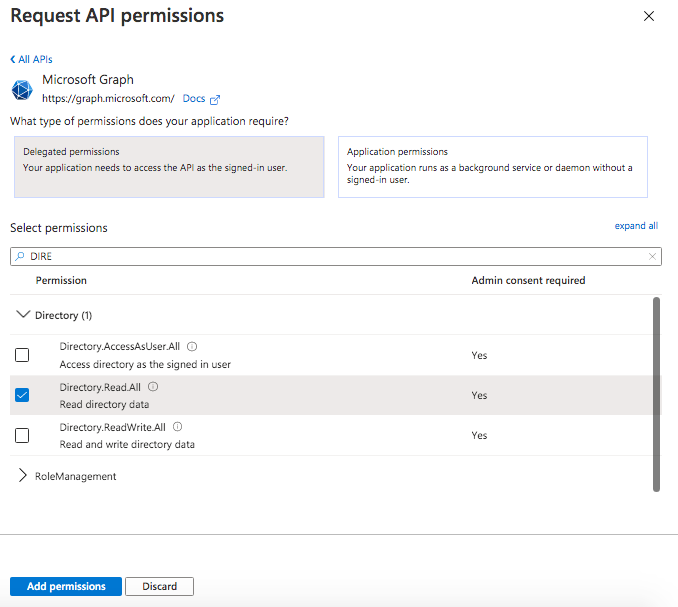Clear the permissions search text
The width and height of the screenshot is (678, 607).
[x=652, y=256]
